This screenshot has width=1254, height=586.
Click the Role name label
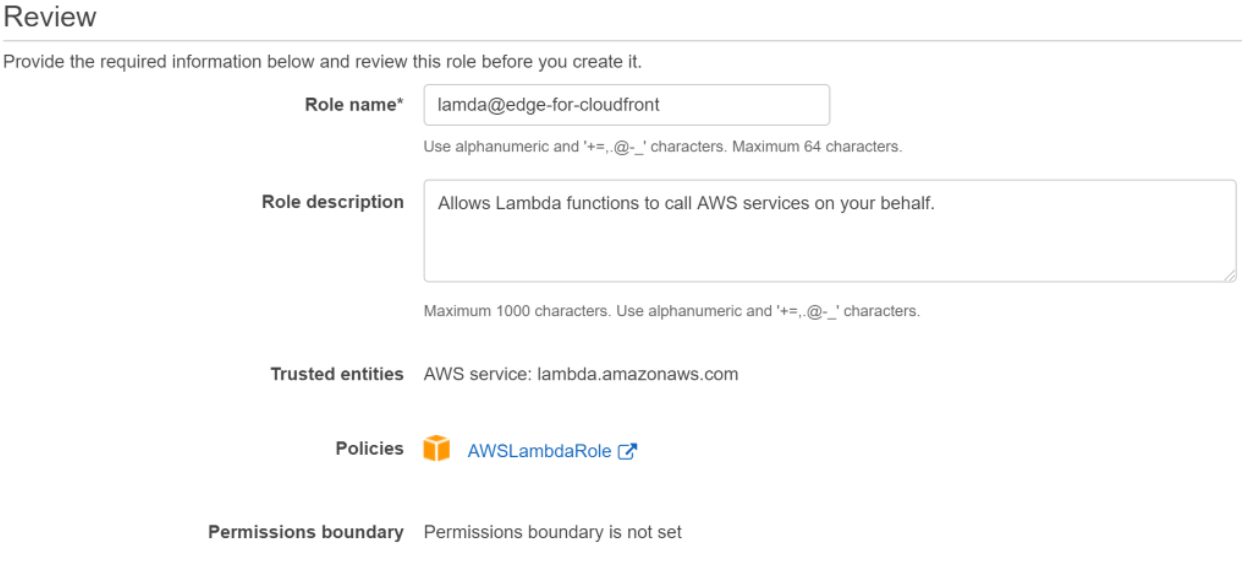pyautogui.click(x=349, y=105)
